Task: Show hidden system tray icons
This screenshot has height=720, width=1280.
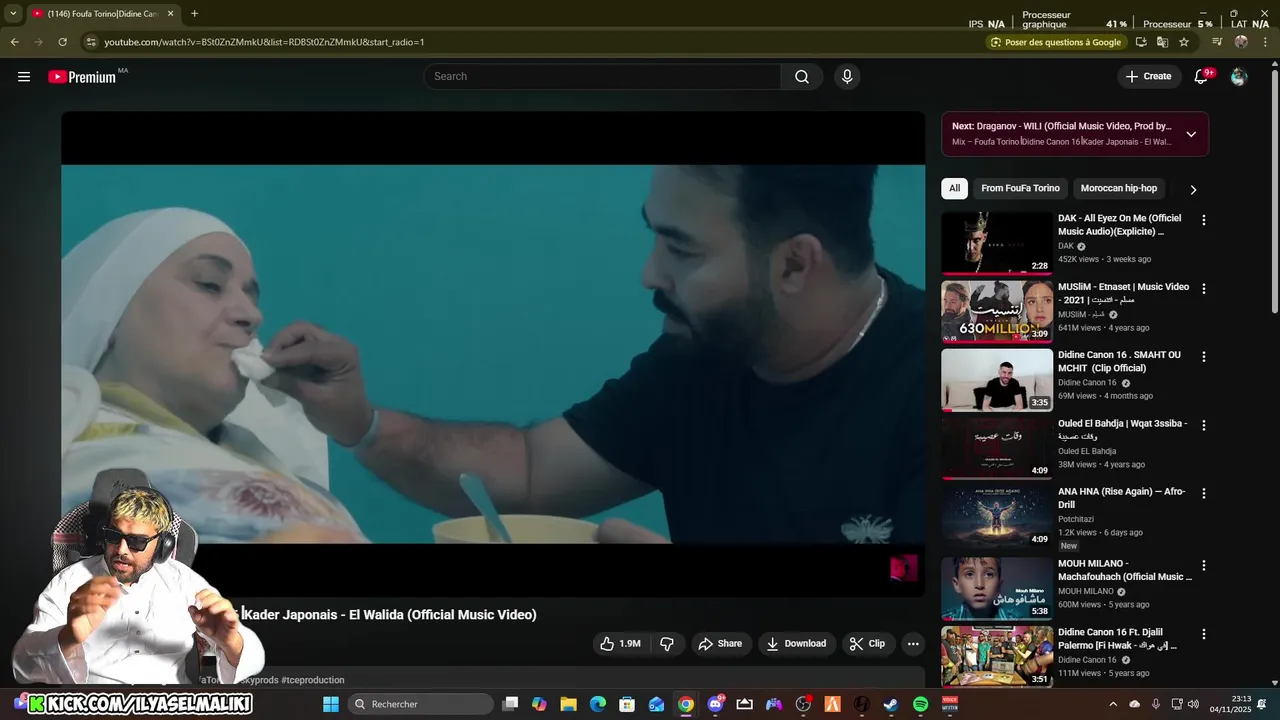Action: tap(1113, 704)
